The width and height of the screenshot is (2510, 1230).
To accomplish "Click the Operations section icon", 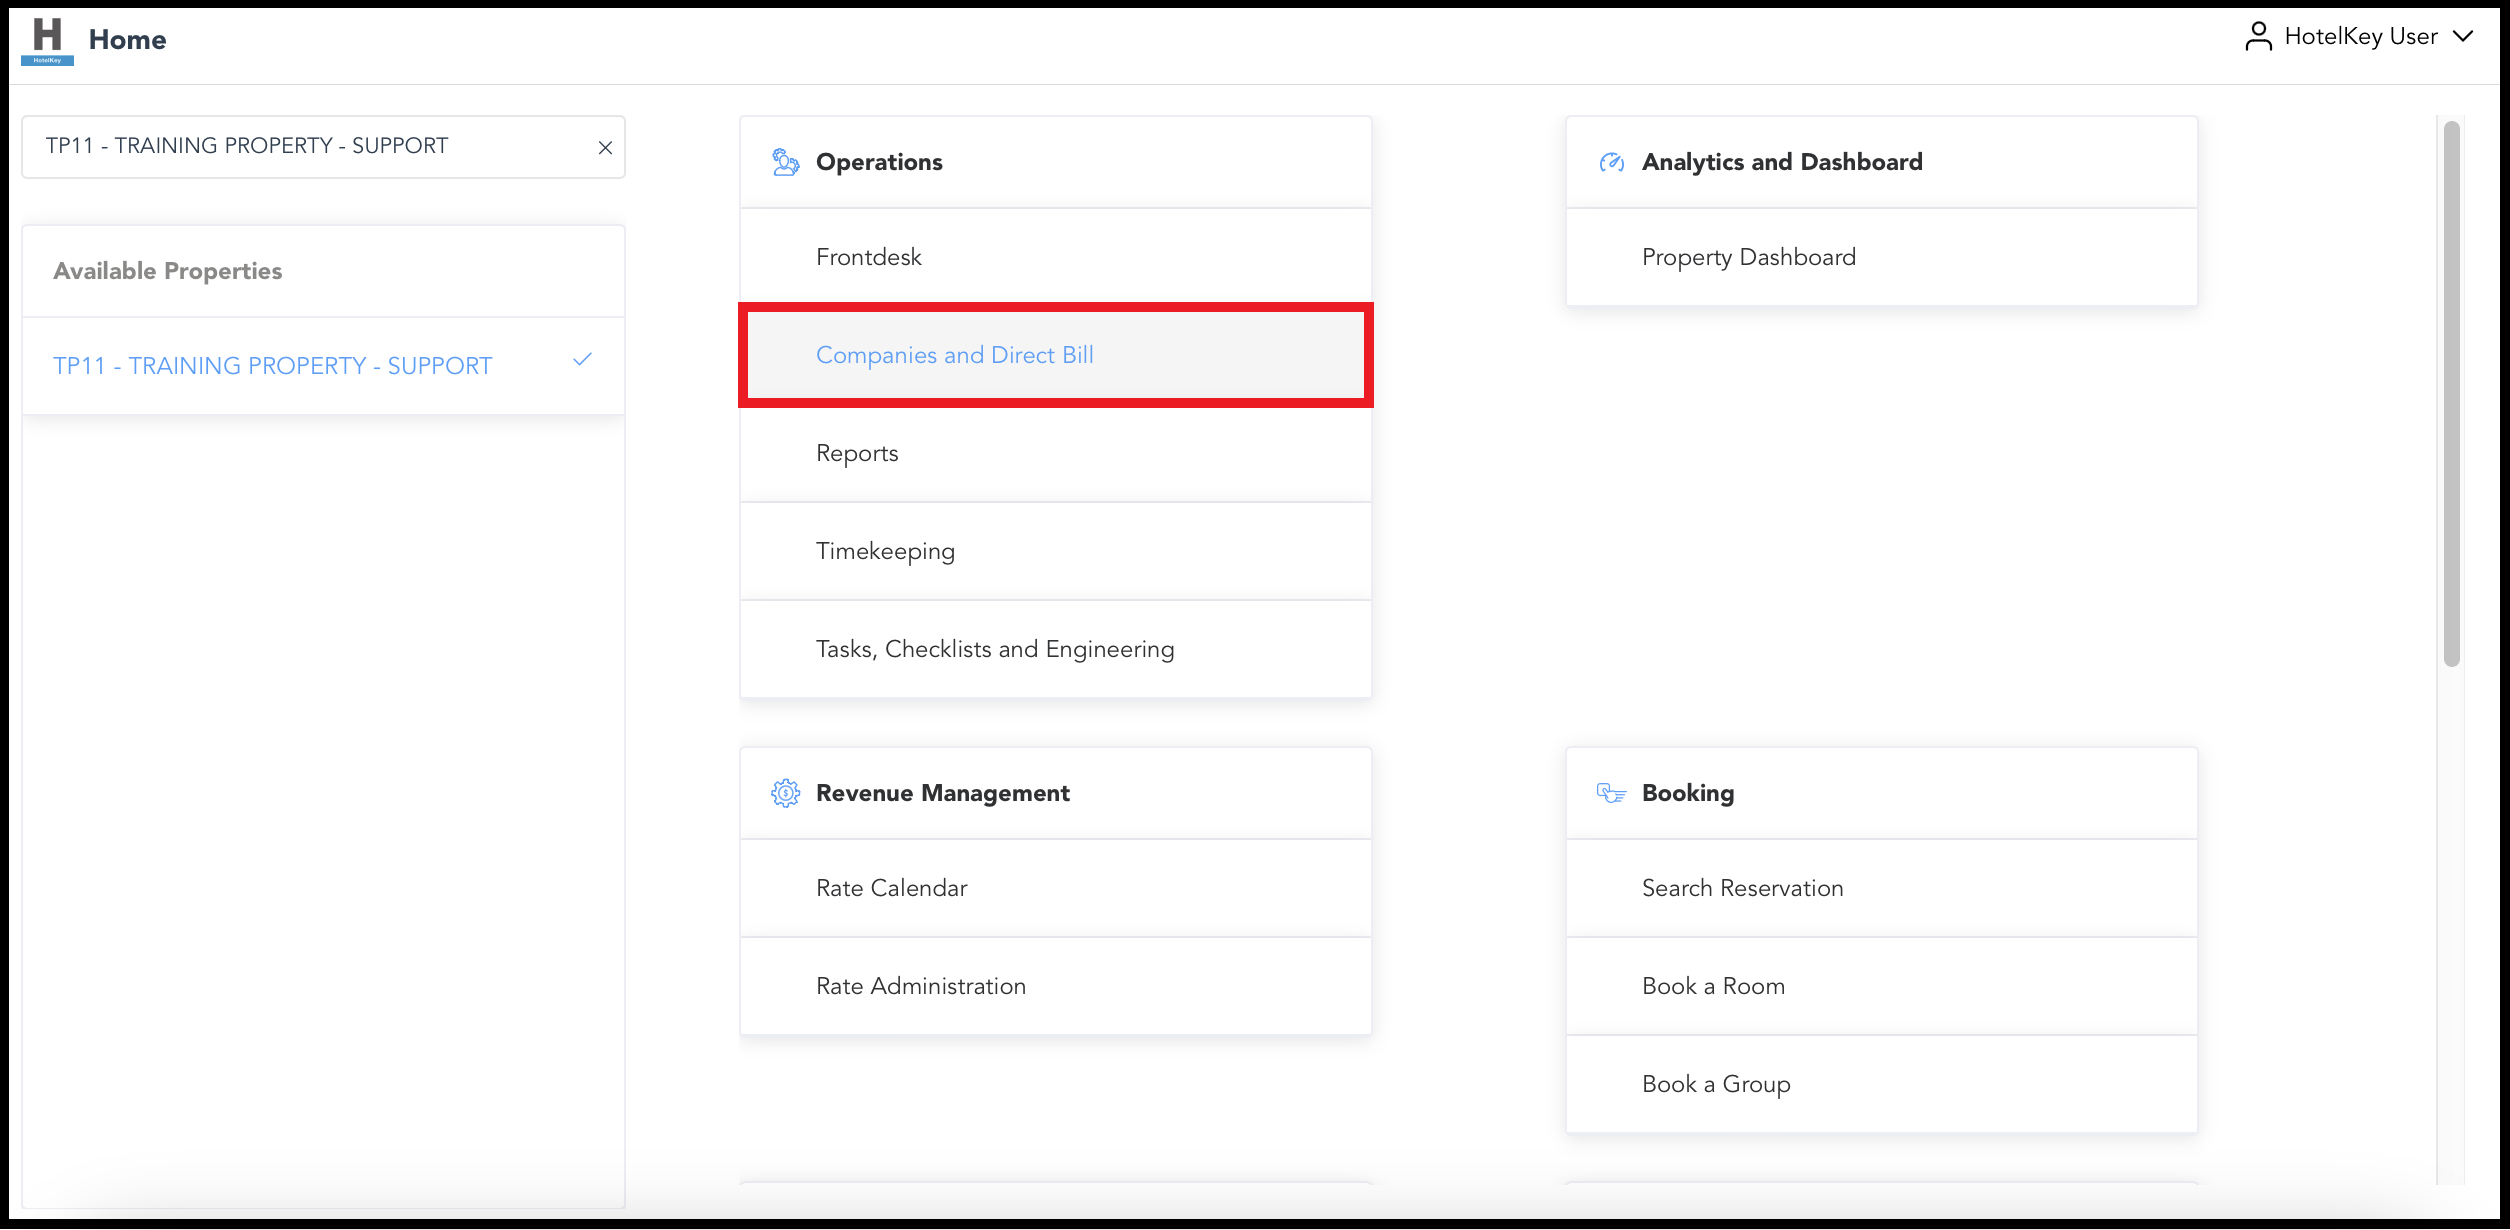I will 785,162.
